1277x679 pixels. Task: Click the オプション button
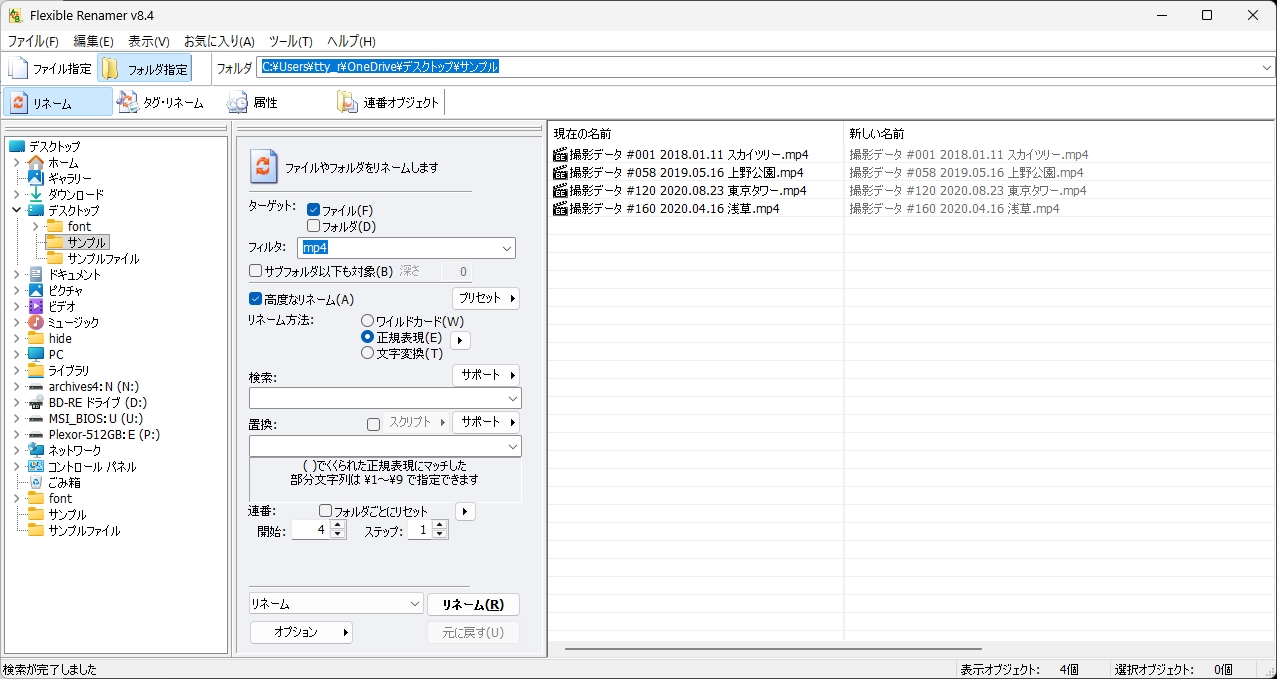pos(301,632)
